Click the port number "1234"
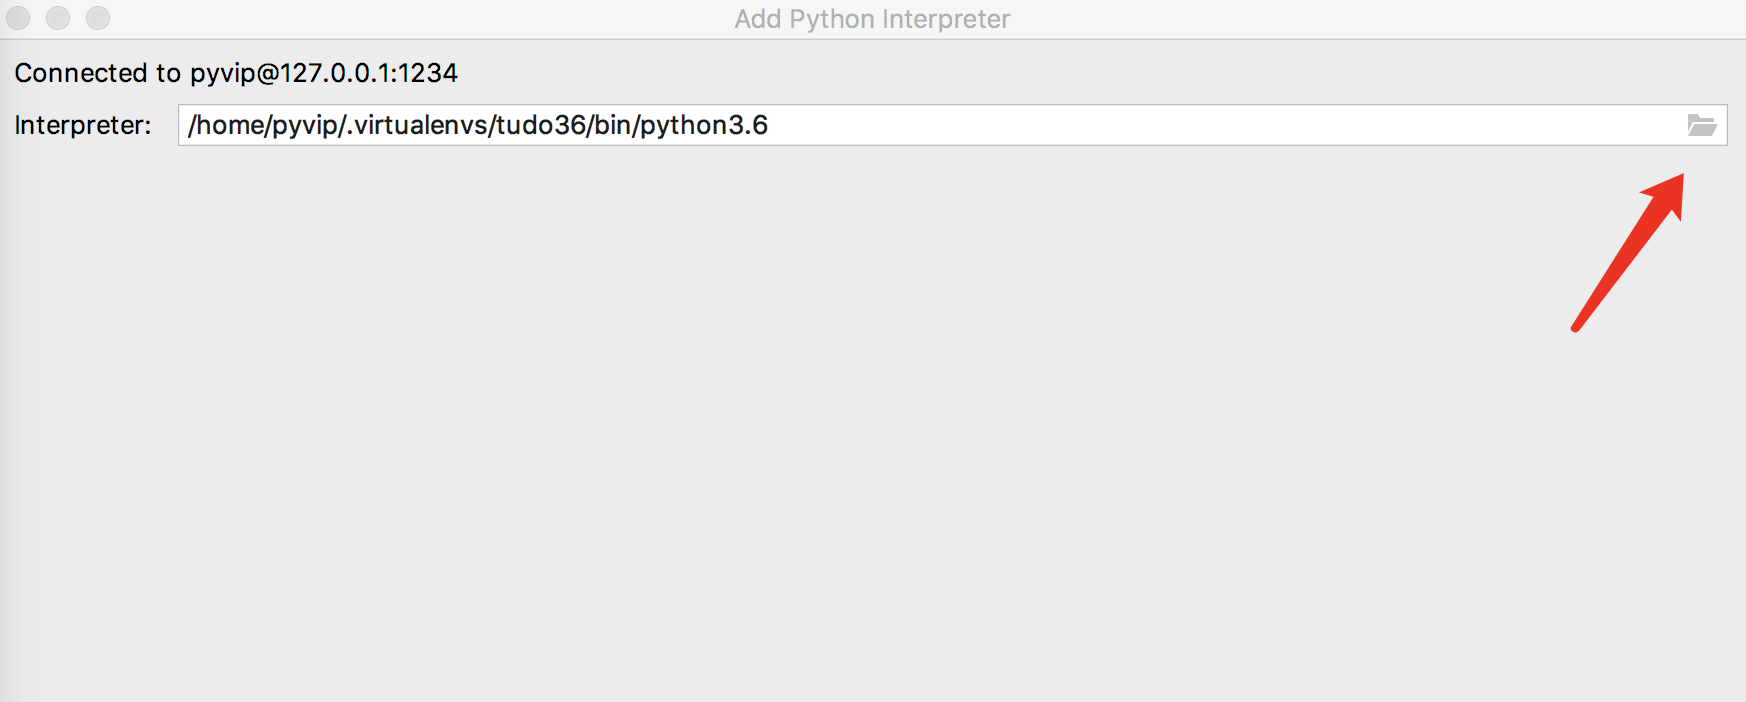 428,73
